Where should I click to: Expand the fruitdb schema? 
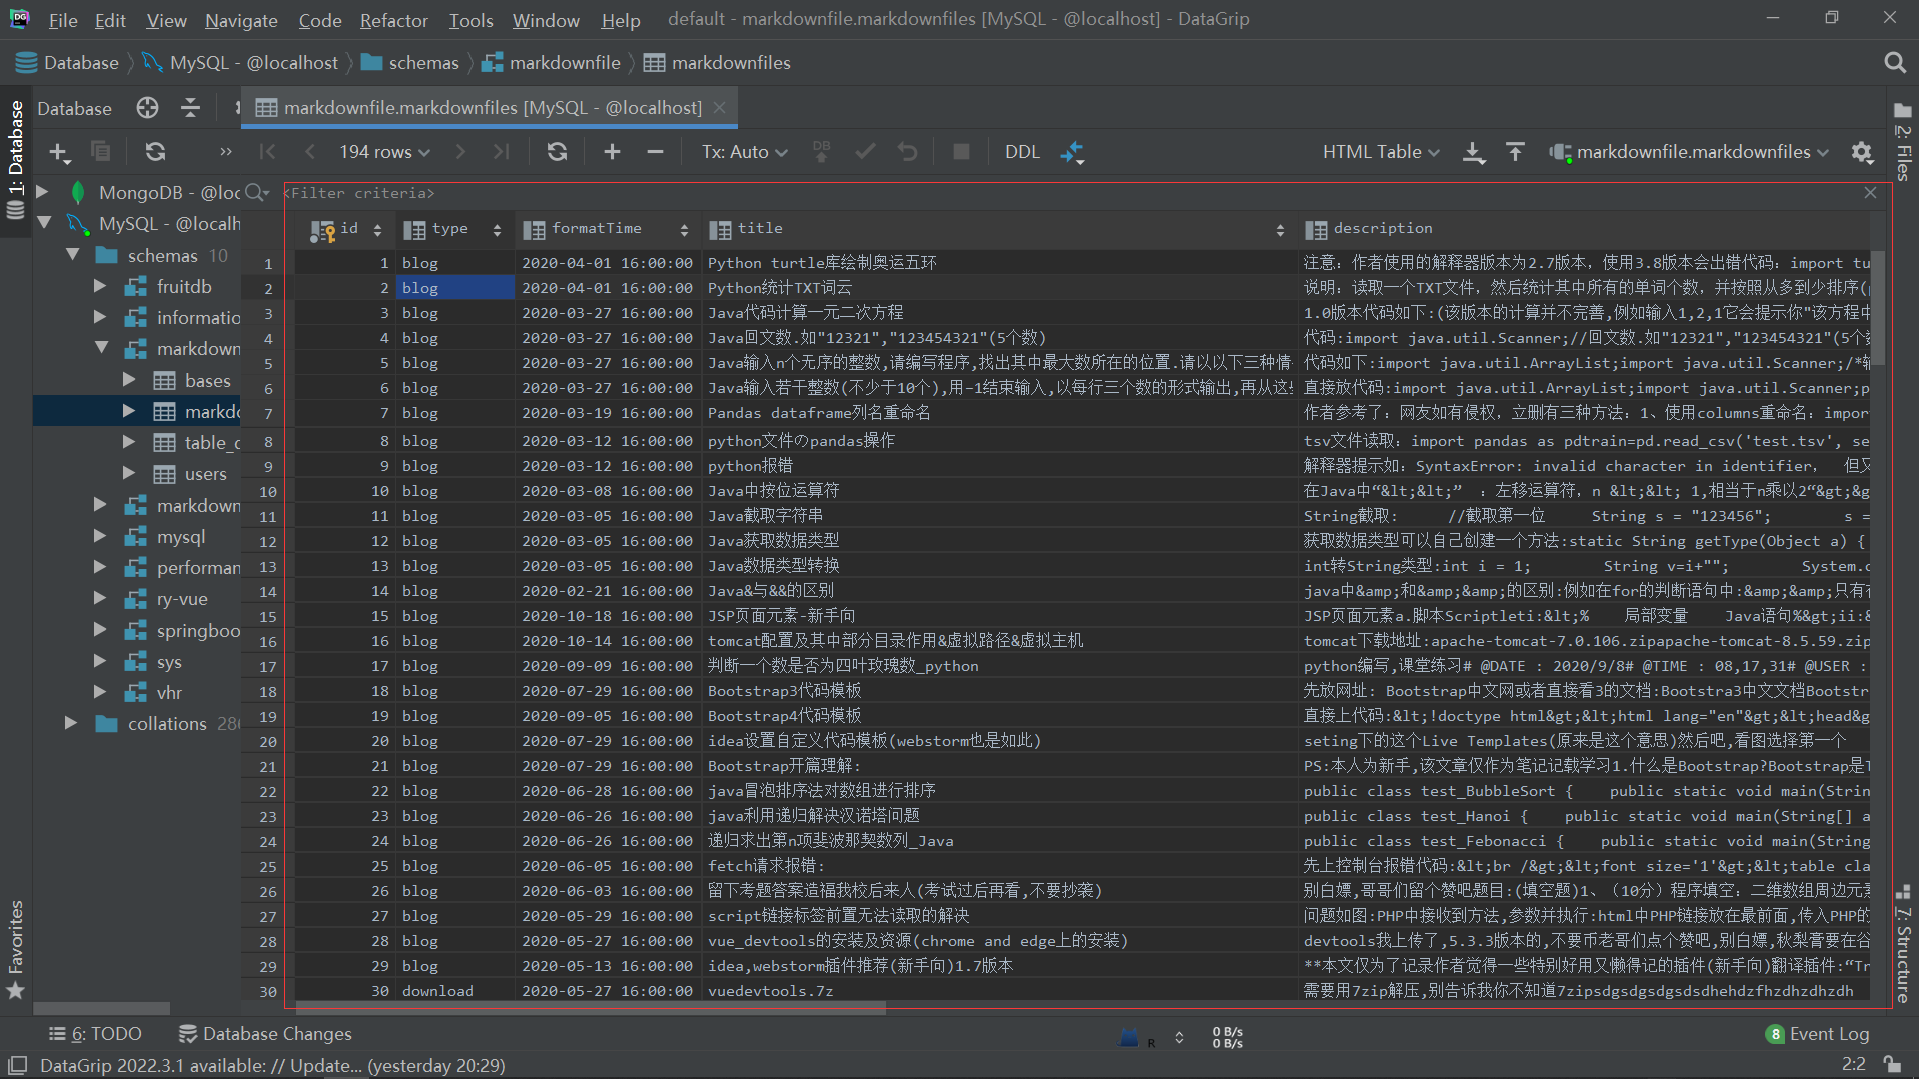[100, 286]
